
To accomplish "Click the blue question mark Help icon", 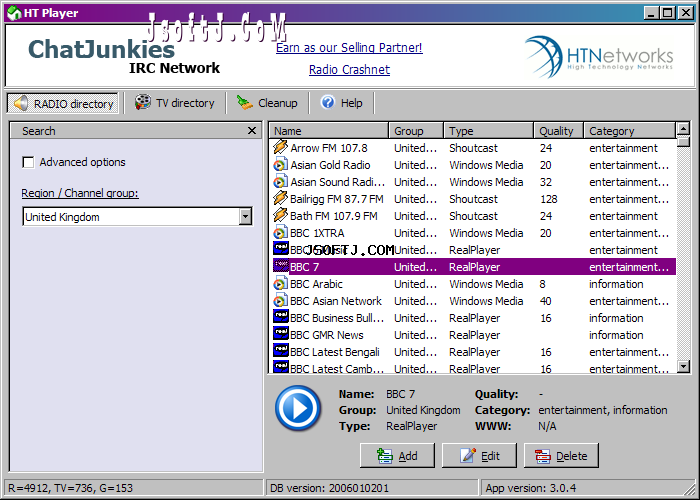I will [x=328, y=102].
